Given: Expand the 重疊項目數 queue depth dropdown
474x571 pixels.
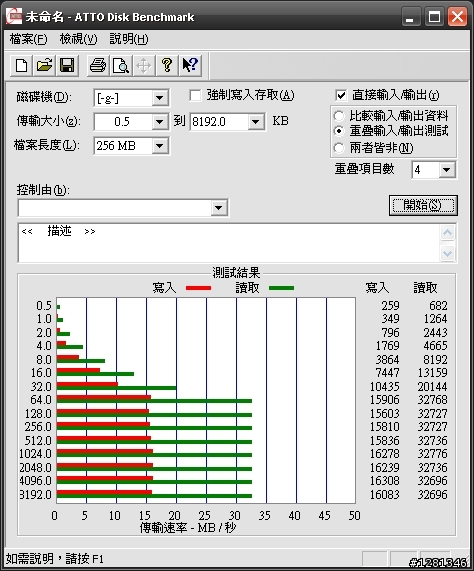Looking at the screenshot, I should click(x=447, y=170).
